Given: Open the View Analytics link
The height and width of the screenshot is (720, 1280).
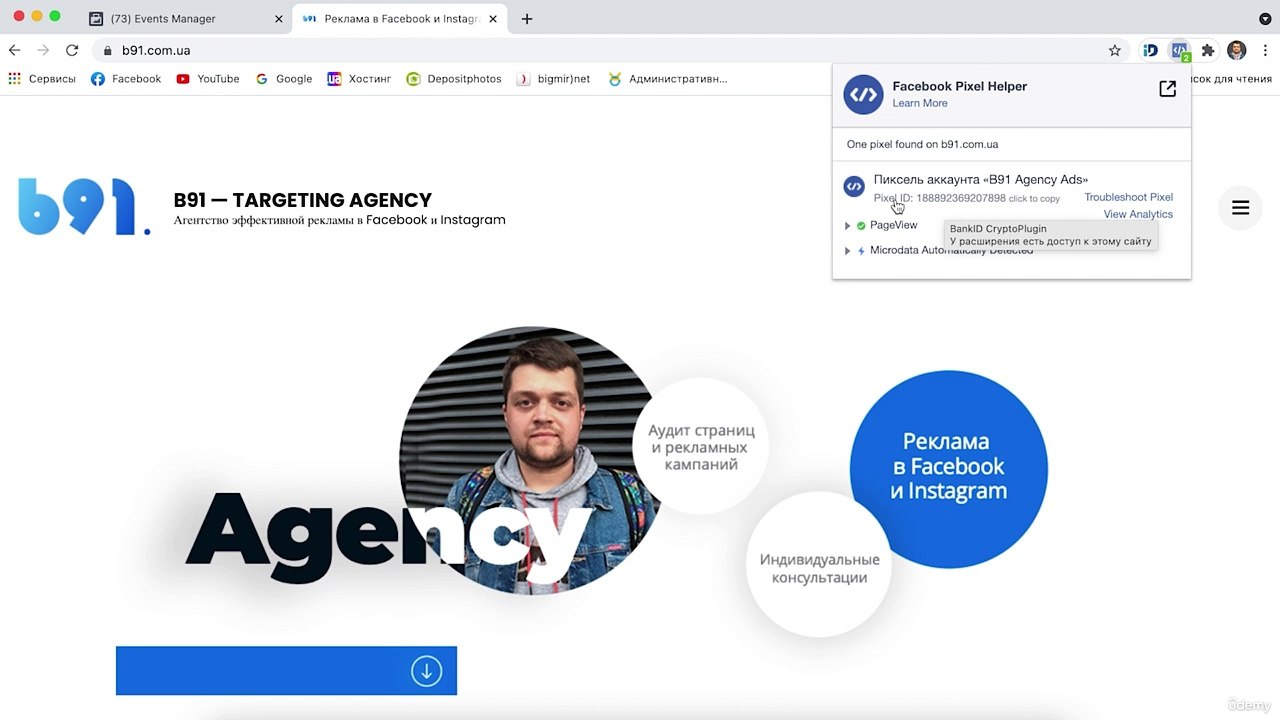Looking at the screenshot, I should pos(1138,214).
